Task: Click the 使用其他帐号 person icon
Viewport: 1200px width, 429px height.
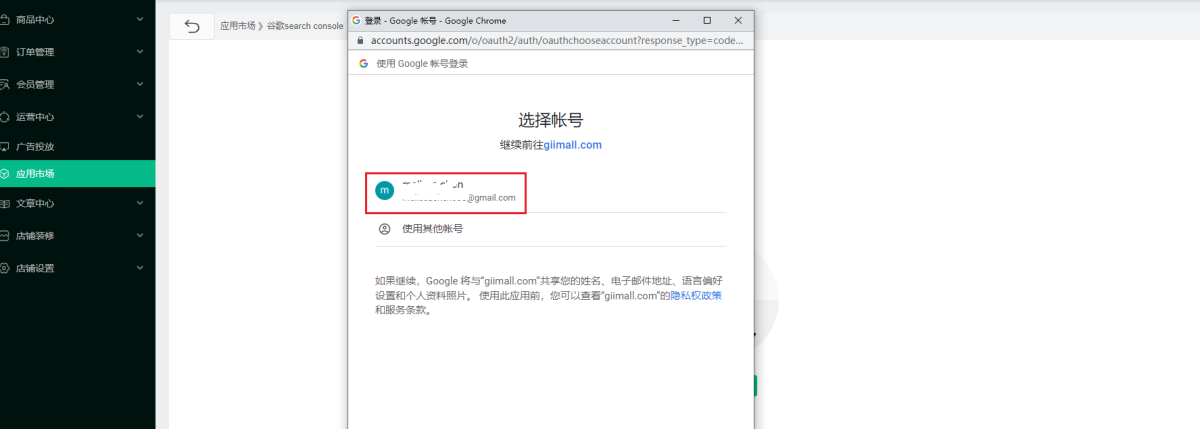Action: [384, 229]
